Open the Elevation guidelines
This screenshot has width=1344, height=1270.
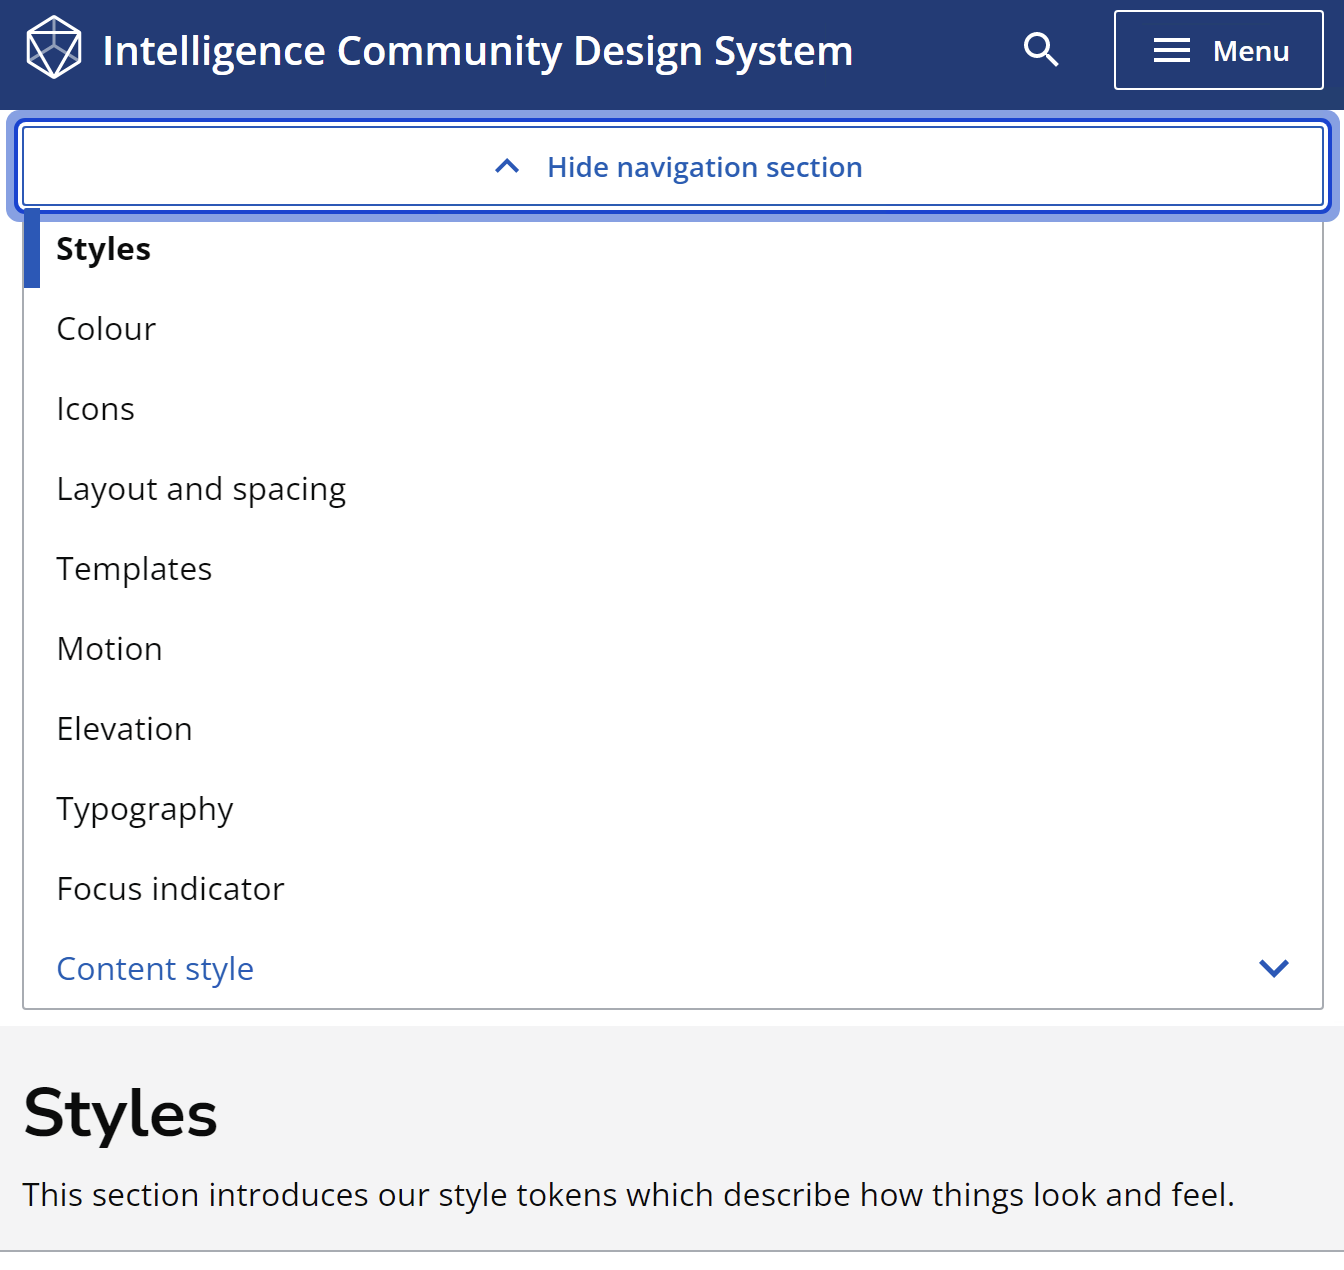click(124, 728)
